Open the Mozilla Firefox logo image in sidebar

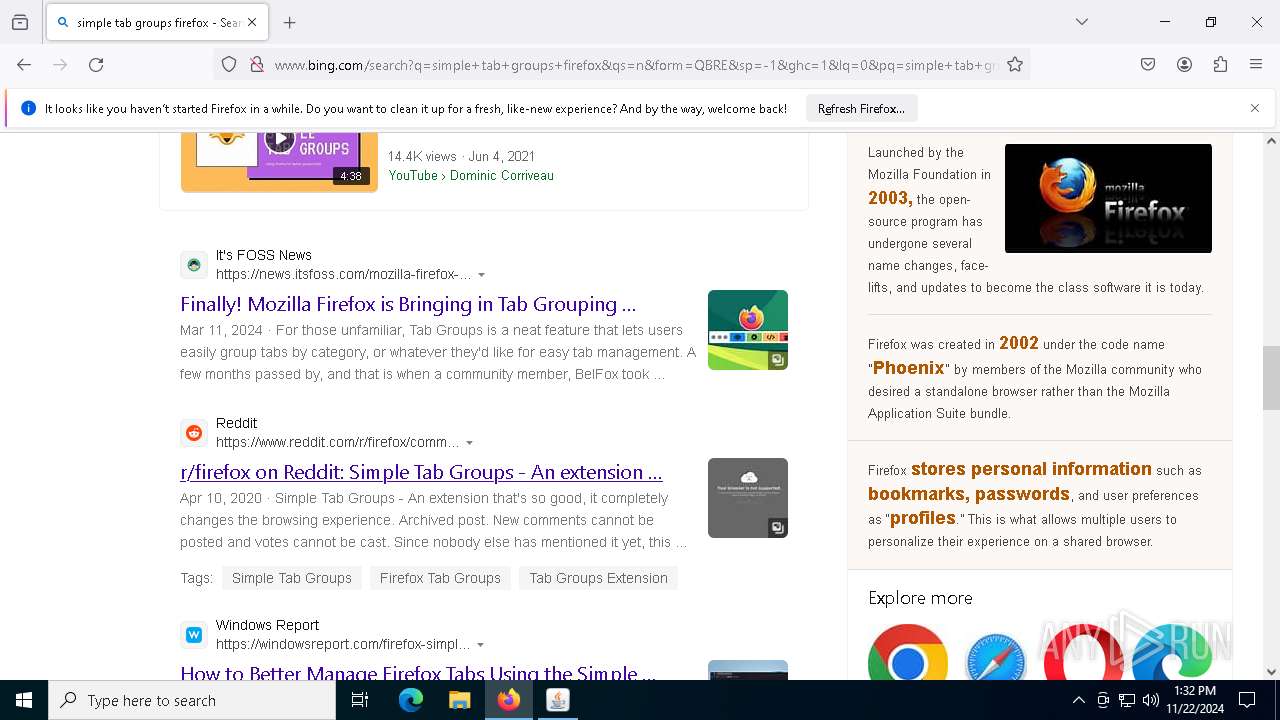pyautogui.click(x=1108, y=198)
